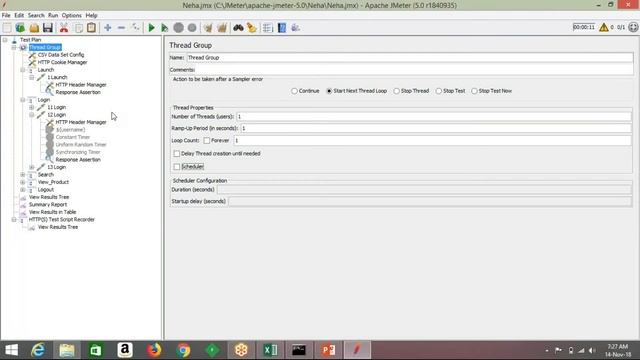Collapse the Launch controller node
The image size is (640, 360).
coord(23,70)
